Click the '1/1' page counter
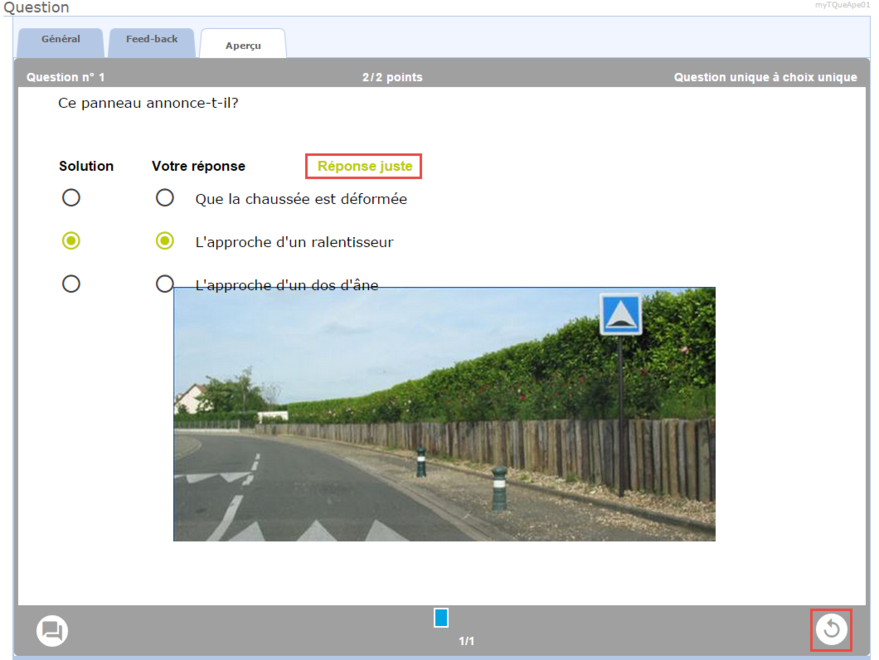Screen dimensions: 879x660 [466, 641]
